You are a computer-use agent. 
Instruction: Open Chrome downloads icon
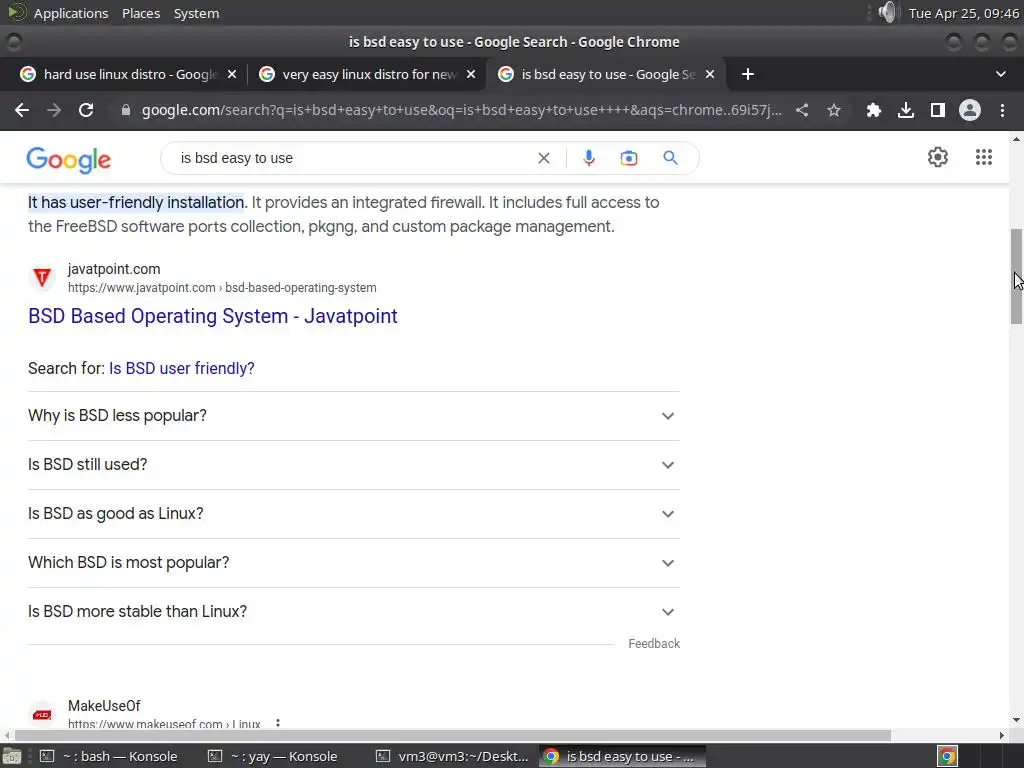[906, 110]
